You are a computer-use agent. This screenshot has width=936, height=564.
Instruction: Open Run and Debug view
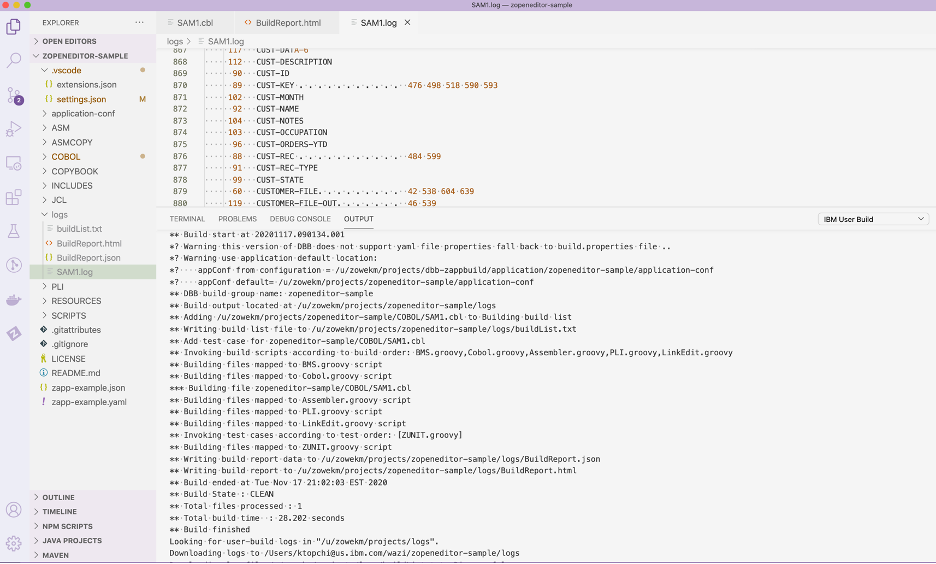(x=14, y=129)
